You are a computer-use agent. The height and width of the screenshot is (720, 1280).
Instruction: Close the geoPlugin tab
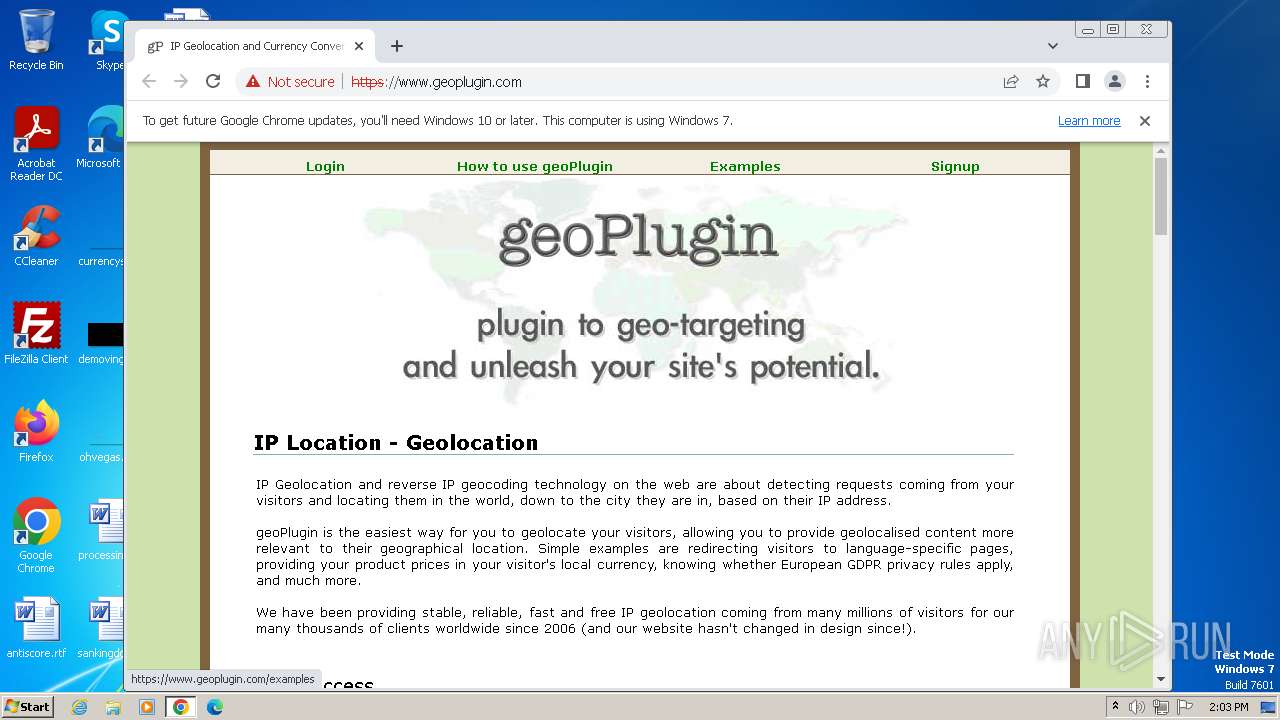click(359, 46)
